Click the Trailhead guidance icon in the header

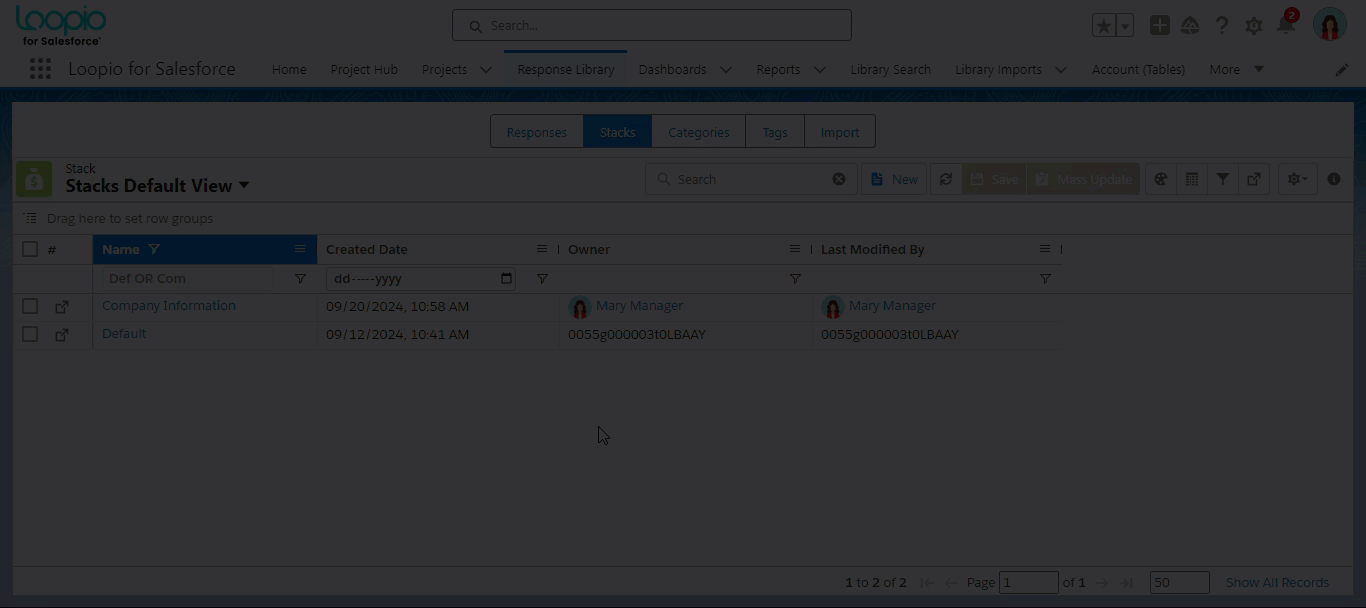tap(1190, 26)
